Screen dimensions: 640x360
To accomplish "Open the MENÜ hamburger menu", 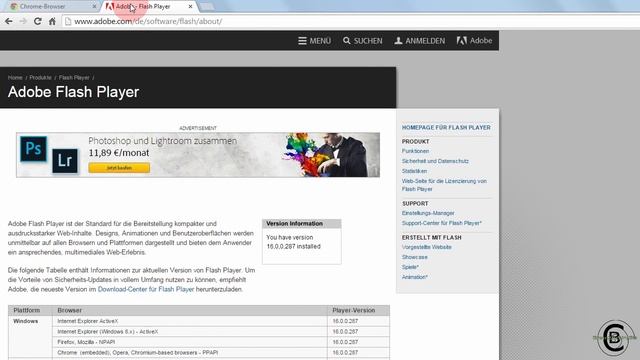I will coord(314,41).
